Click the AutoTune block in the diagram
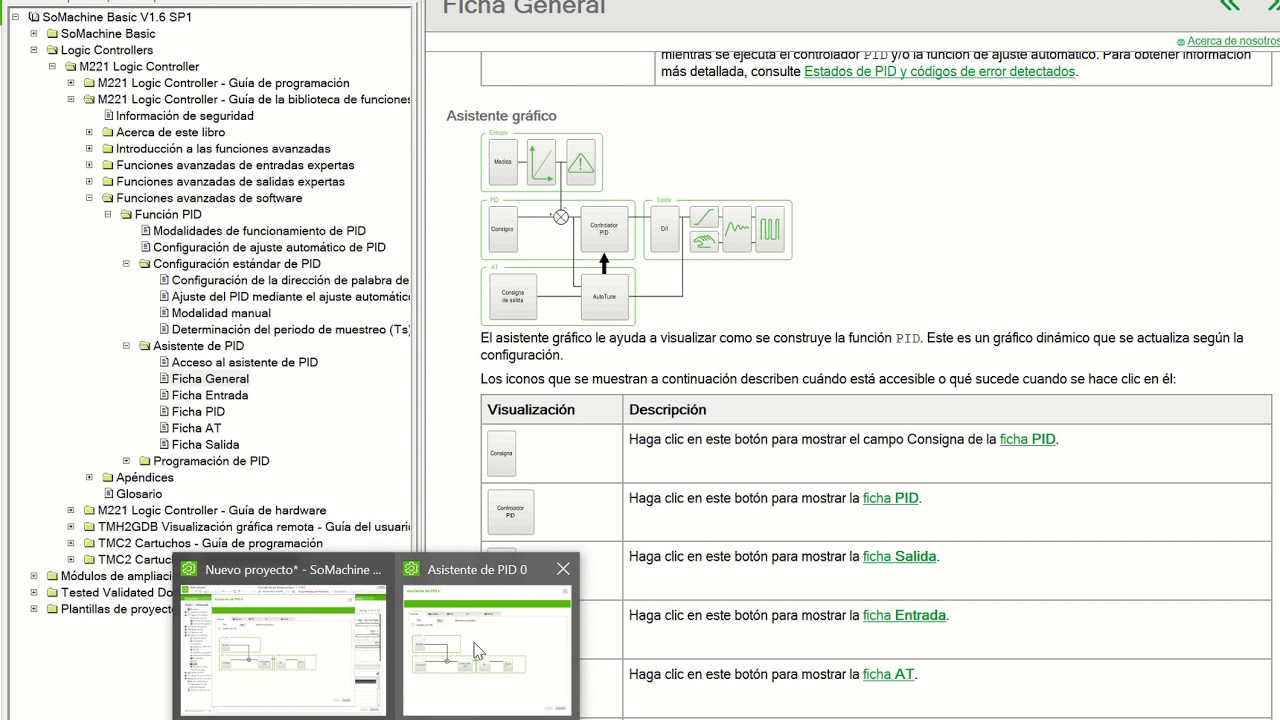This screenshot has height=720, width=1280. pos(604,296)
